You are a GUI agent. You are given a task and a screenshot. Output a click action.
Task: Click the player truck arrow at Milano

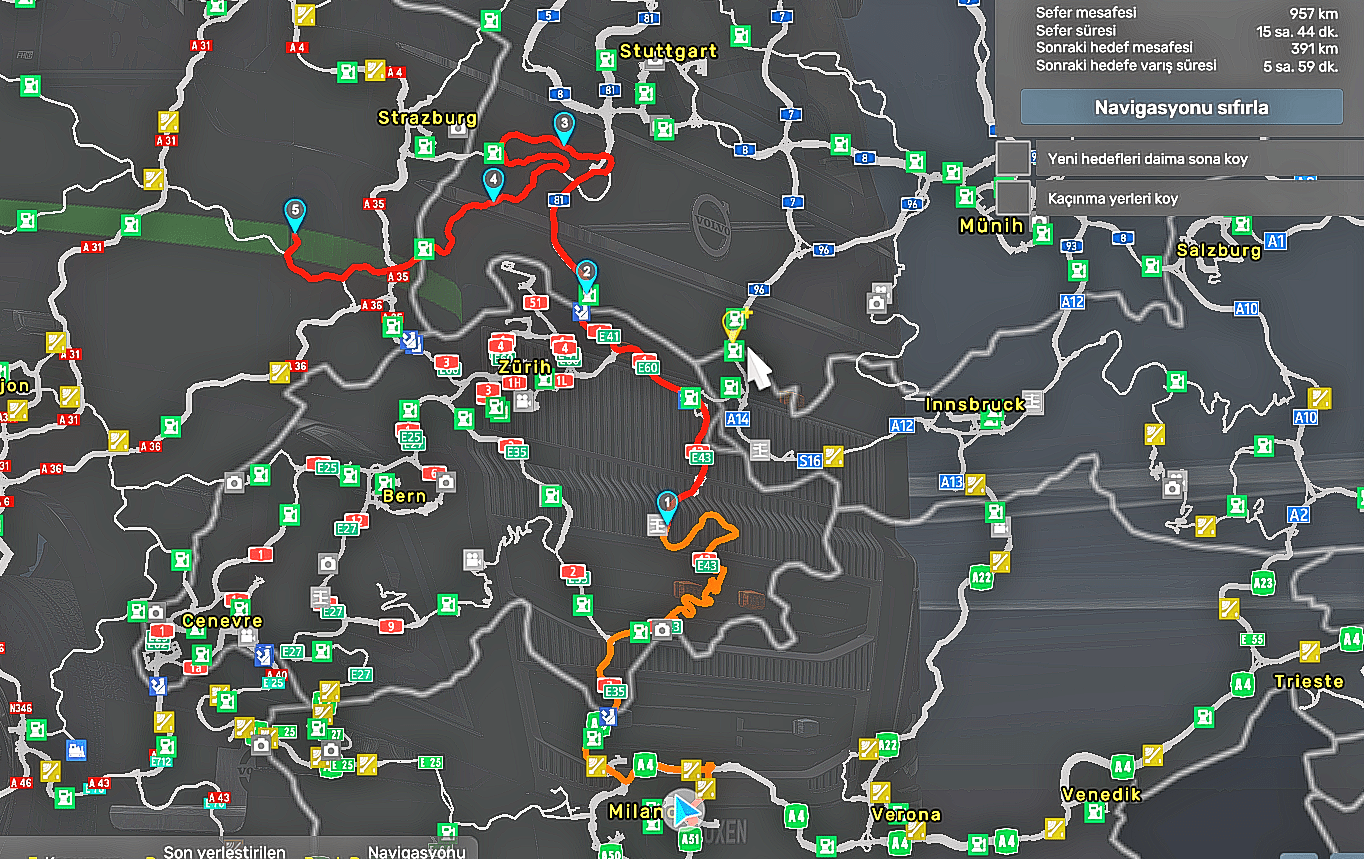[x=685, y=809]
